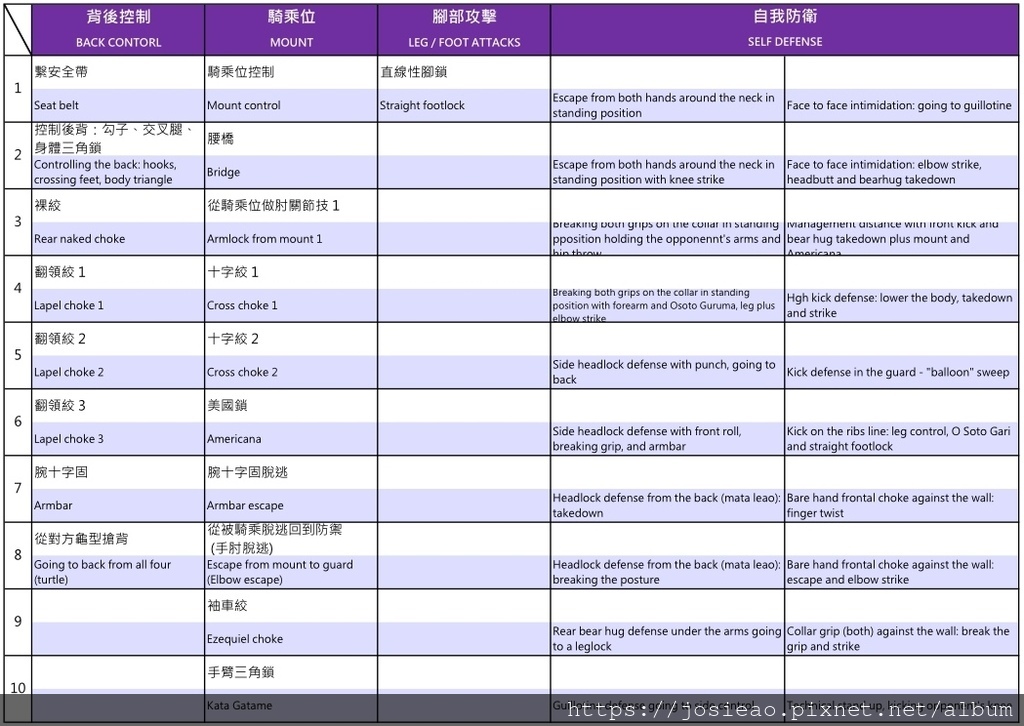Click 'Headlock defense from the back: takedown' cell
1024x726 pixels.
tap(667, 505)
